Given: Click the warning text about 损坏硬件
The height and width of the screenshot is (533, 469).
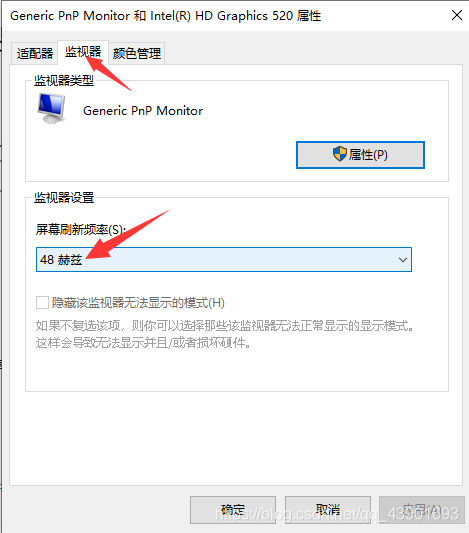Looking at the screenshot, I should click(x=224, y=334).
